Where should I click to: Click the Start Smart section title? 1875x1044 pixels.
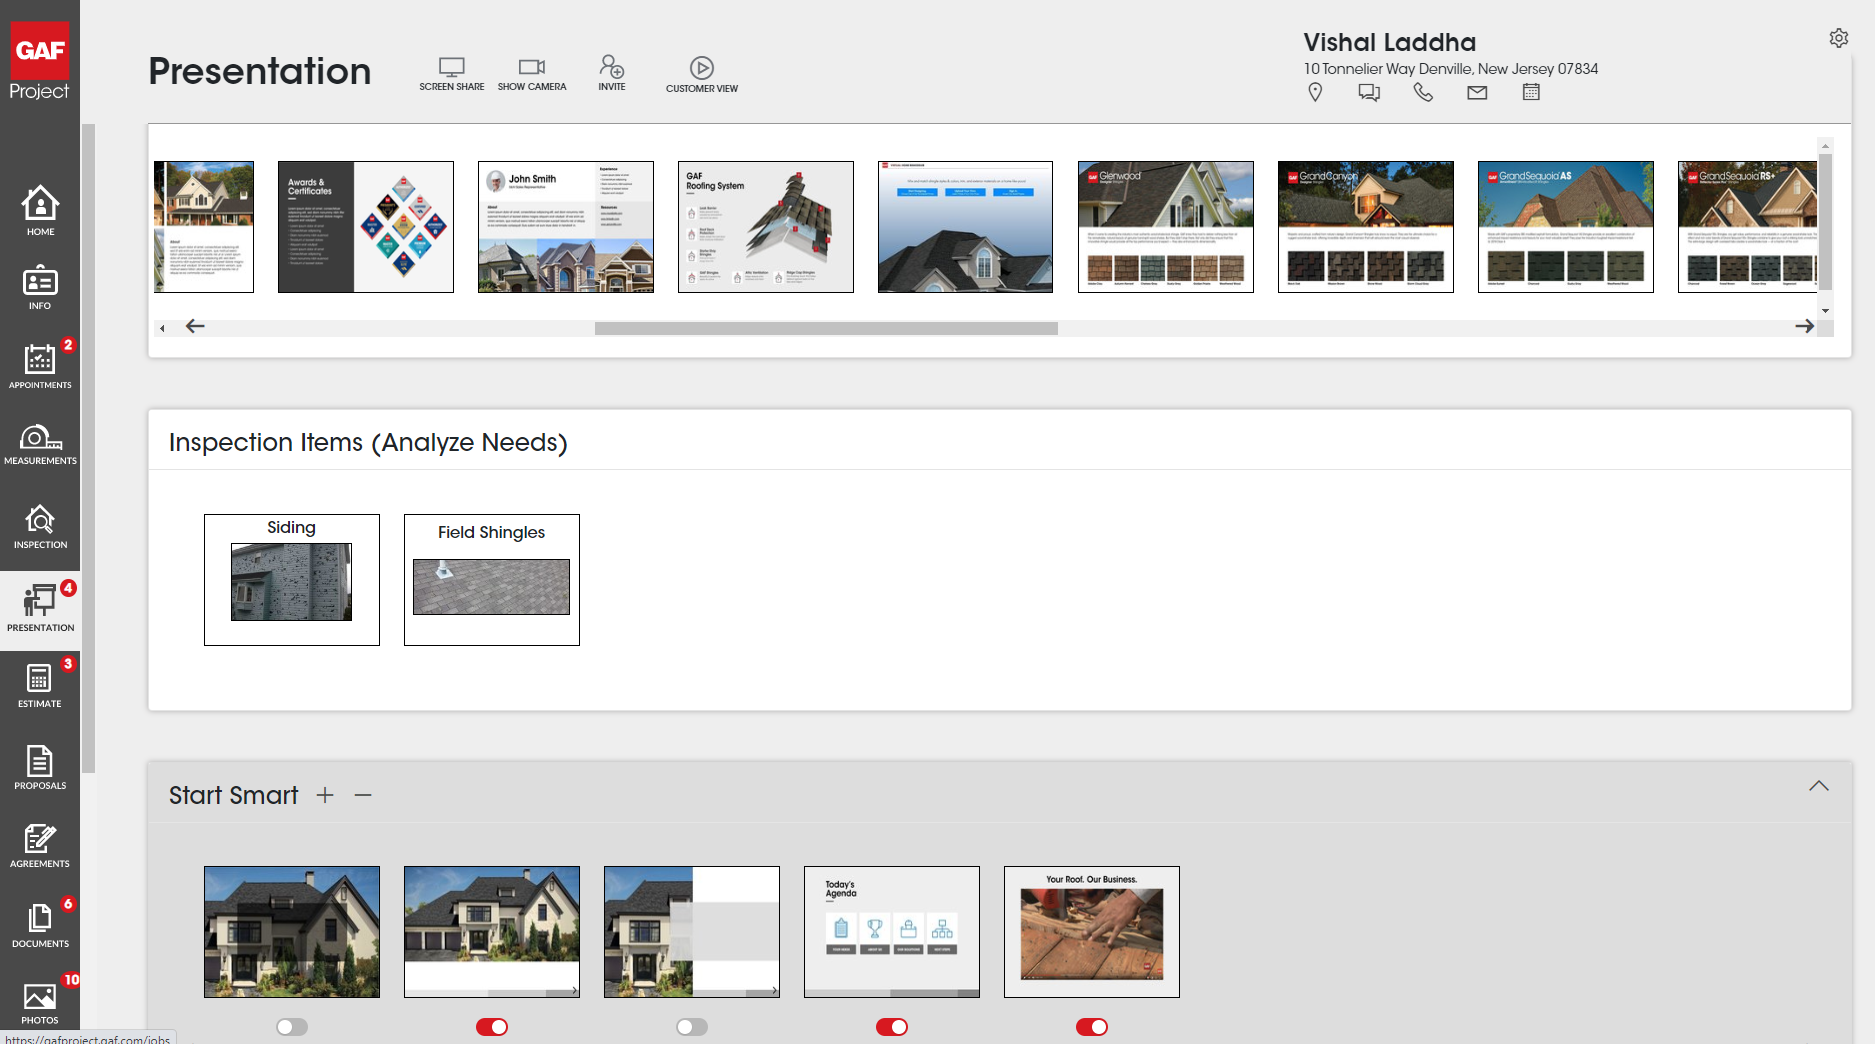coord(234,795)
